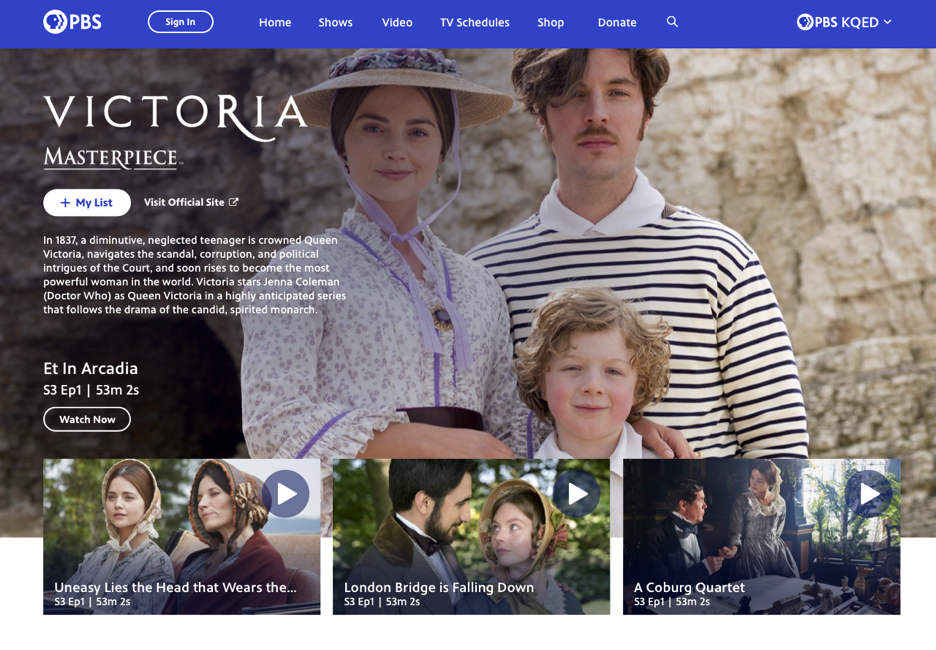This screenshot has width=936, height=650.
Task: Open the Shows menu item
Action: [x=335, y=23]
